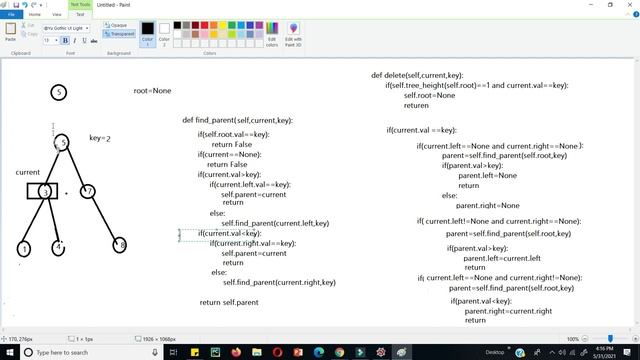The height and width of the screenshot is (360, 640).
Task: Click the zoom in plus button
Action: click(635, 339)
